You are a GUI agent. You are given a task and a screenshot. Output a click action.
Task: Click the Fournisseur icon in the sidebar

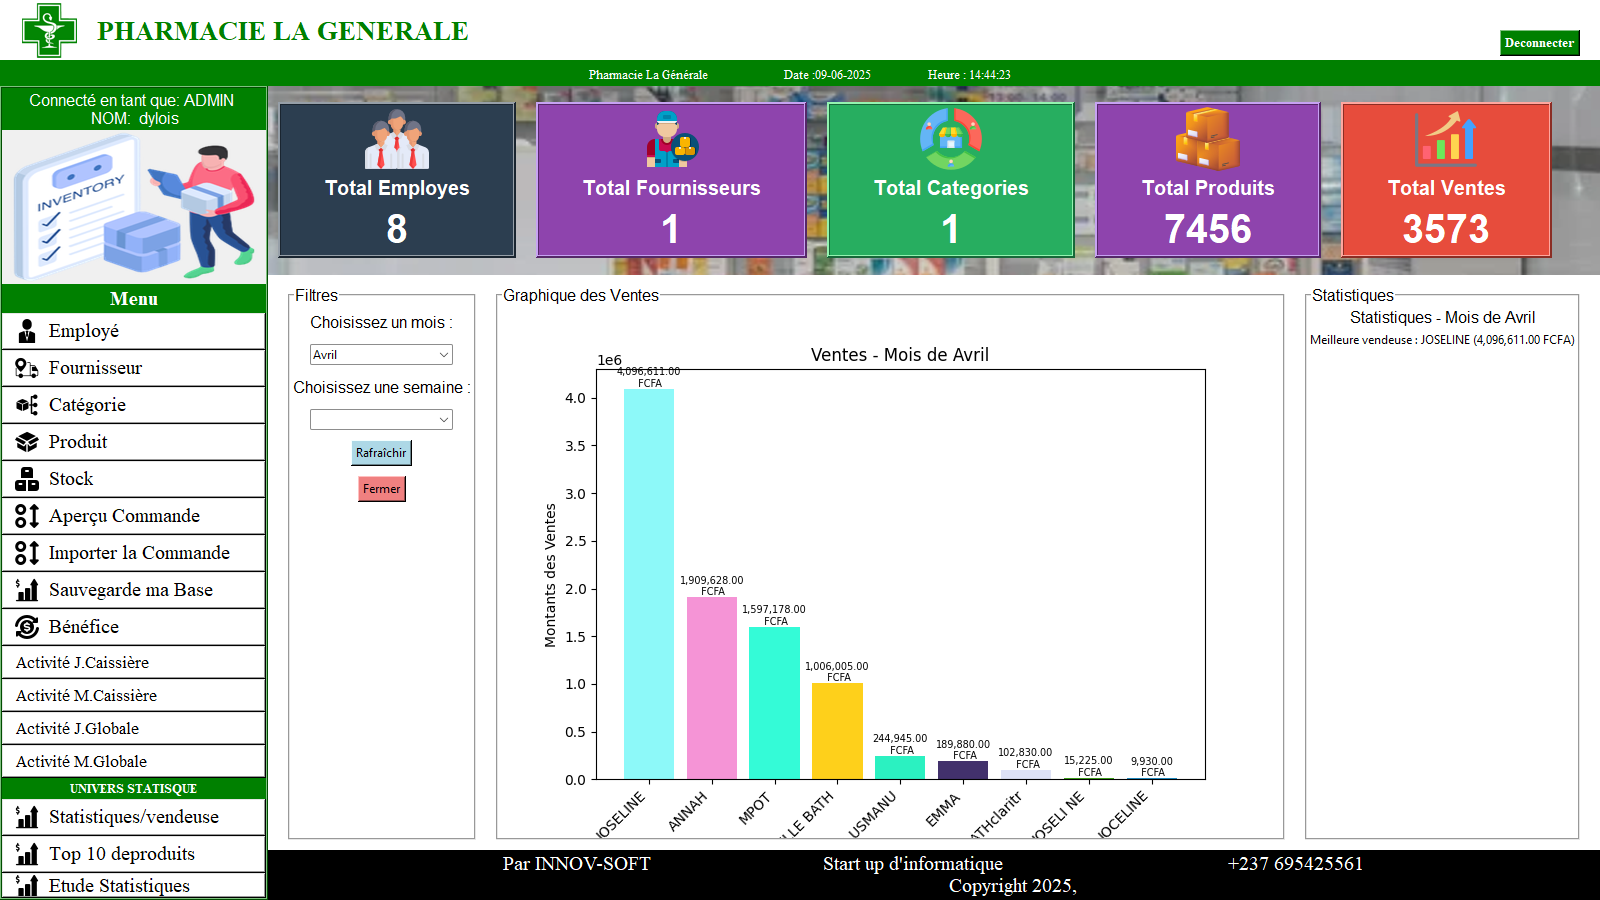[x=27, y=369]
